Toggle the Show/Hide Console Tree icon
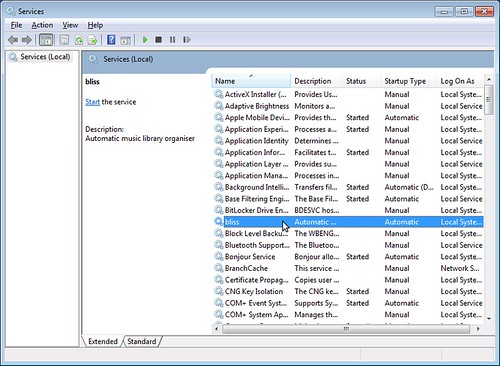The height and width of the screenshot is (366, 500). click(x=46, y=40)
